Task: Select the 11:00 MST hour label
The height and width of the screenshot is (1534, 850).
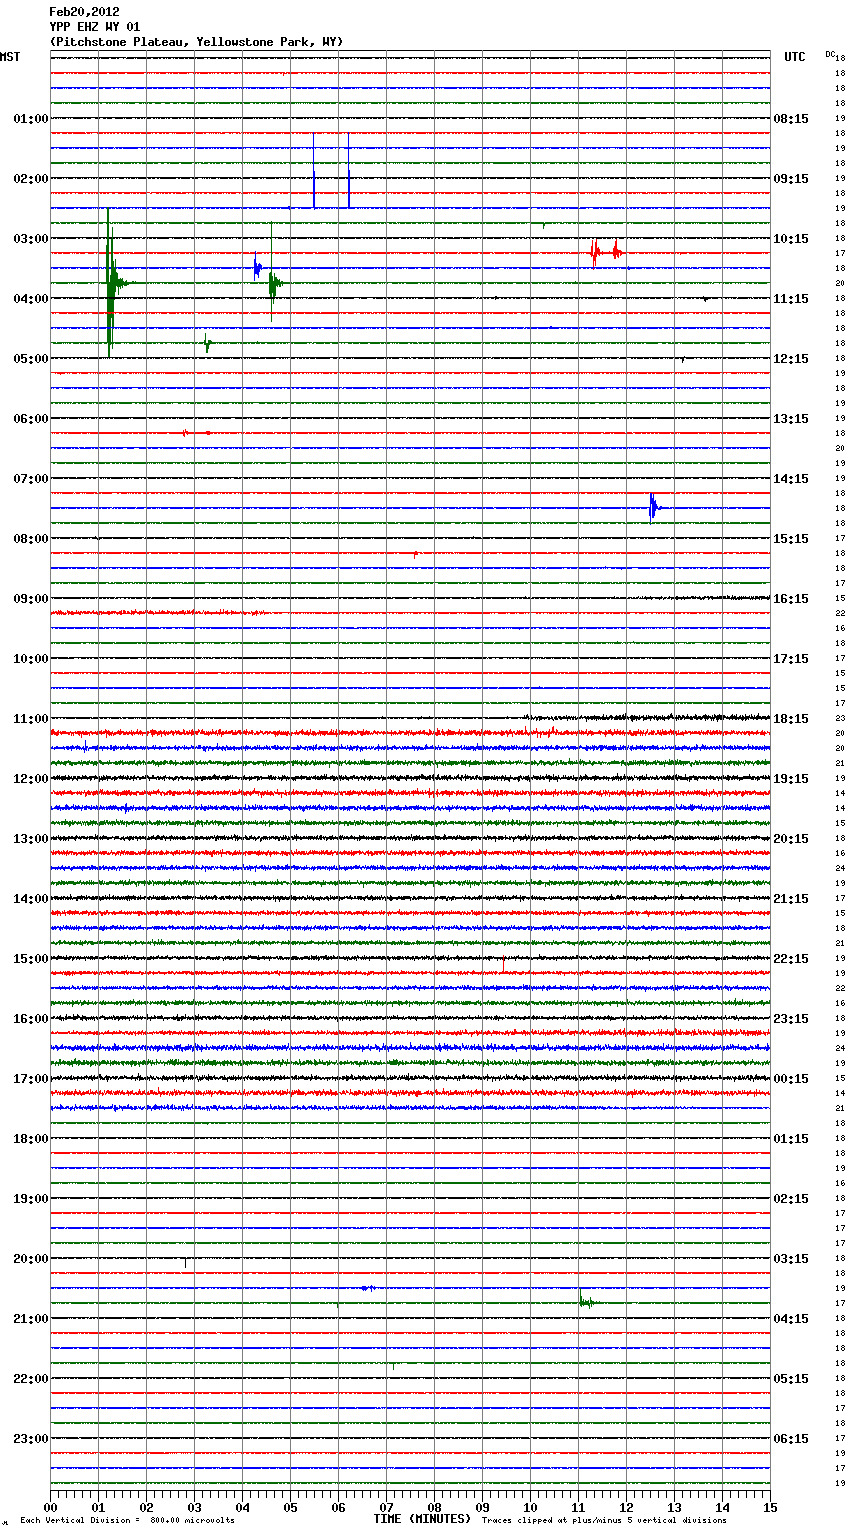Action: pyautogui.click(x=31, y=719)
